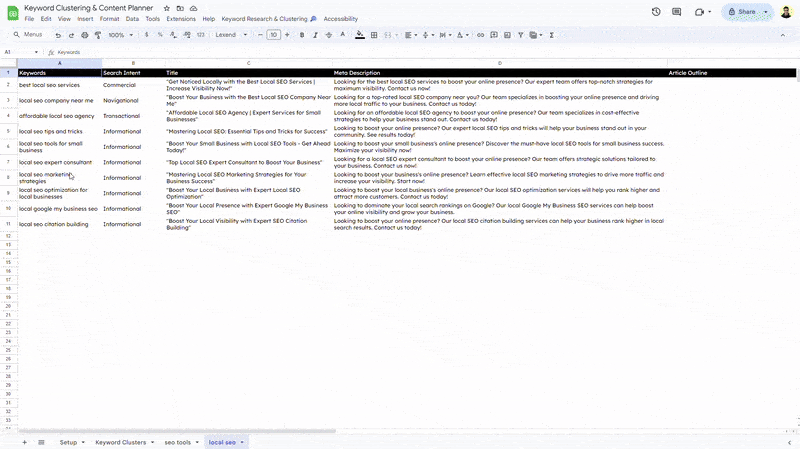Open the Data menu
Viewport: 800px width, 449px height.
point(132,19)
